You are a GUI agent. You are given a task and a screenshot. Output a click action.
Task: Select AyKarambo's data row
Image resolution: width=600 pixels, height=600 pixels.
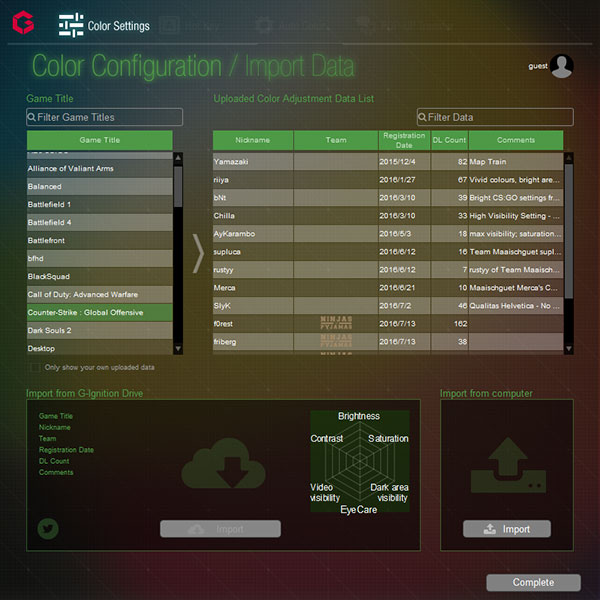point(388,233)
